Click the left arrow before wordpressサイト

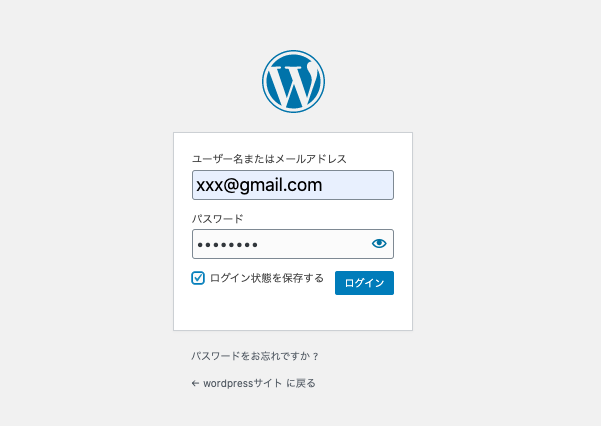[195, 383]
